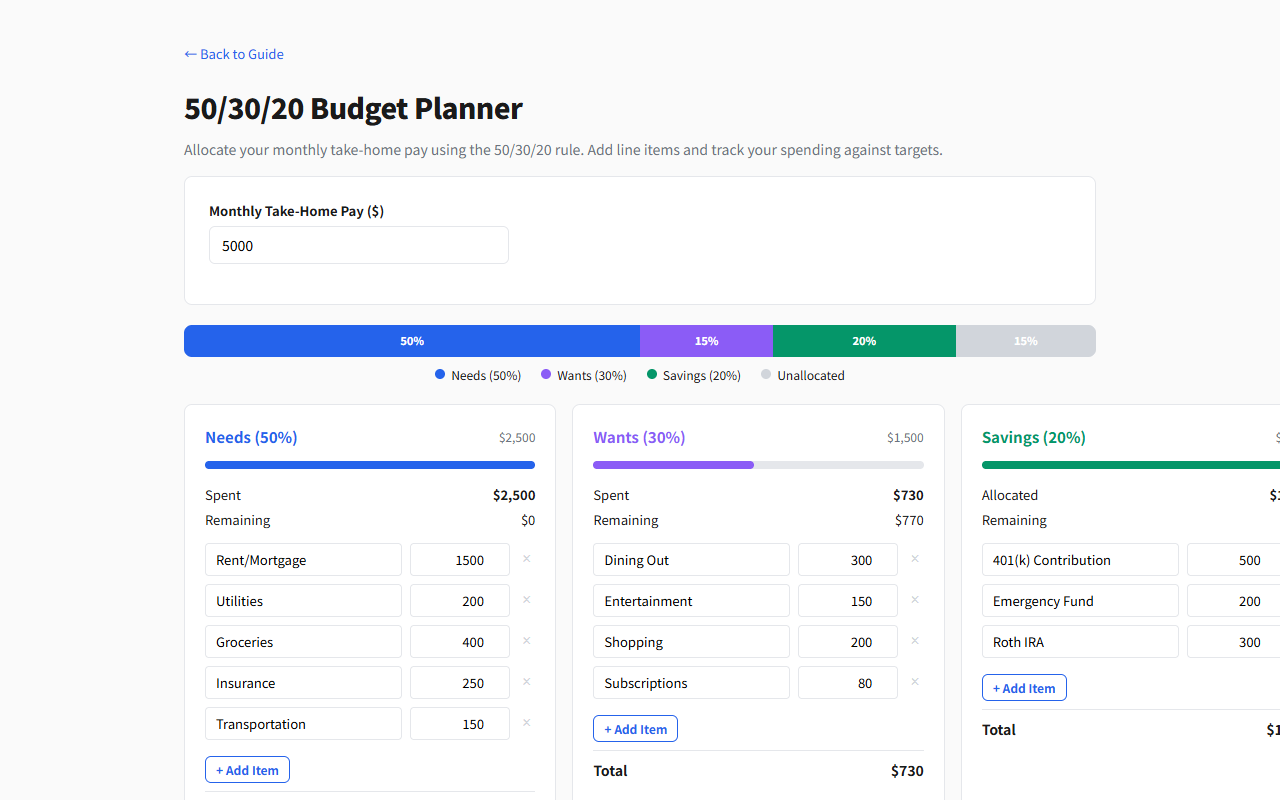Delete the Insurance line item
This screenshot has height=800, width=1280.
[526, 682]
